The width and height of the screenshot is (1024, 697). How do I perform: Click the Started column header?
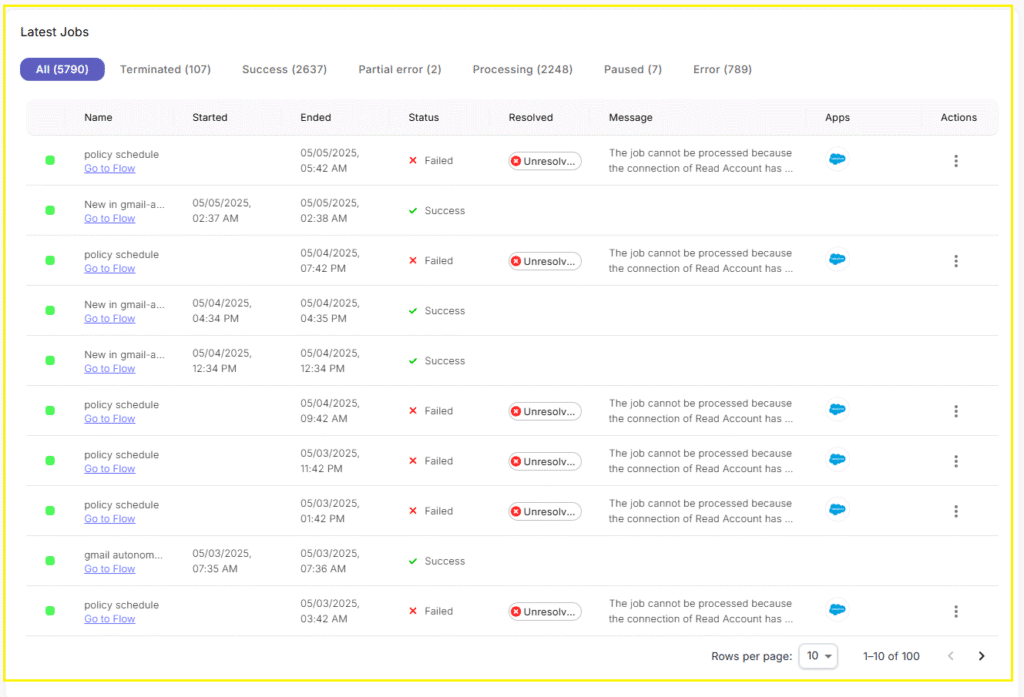point(210,118)
